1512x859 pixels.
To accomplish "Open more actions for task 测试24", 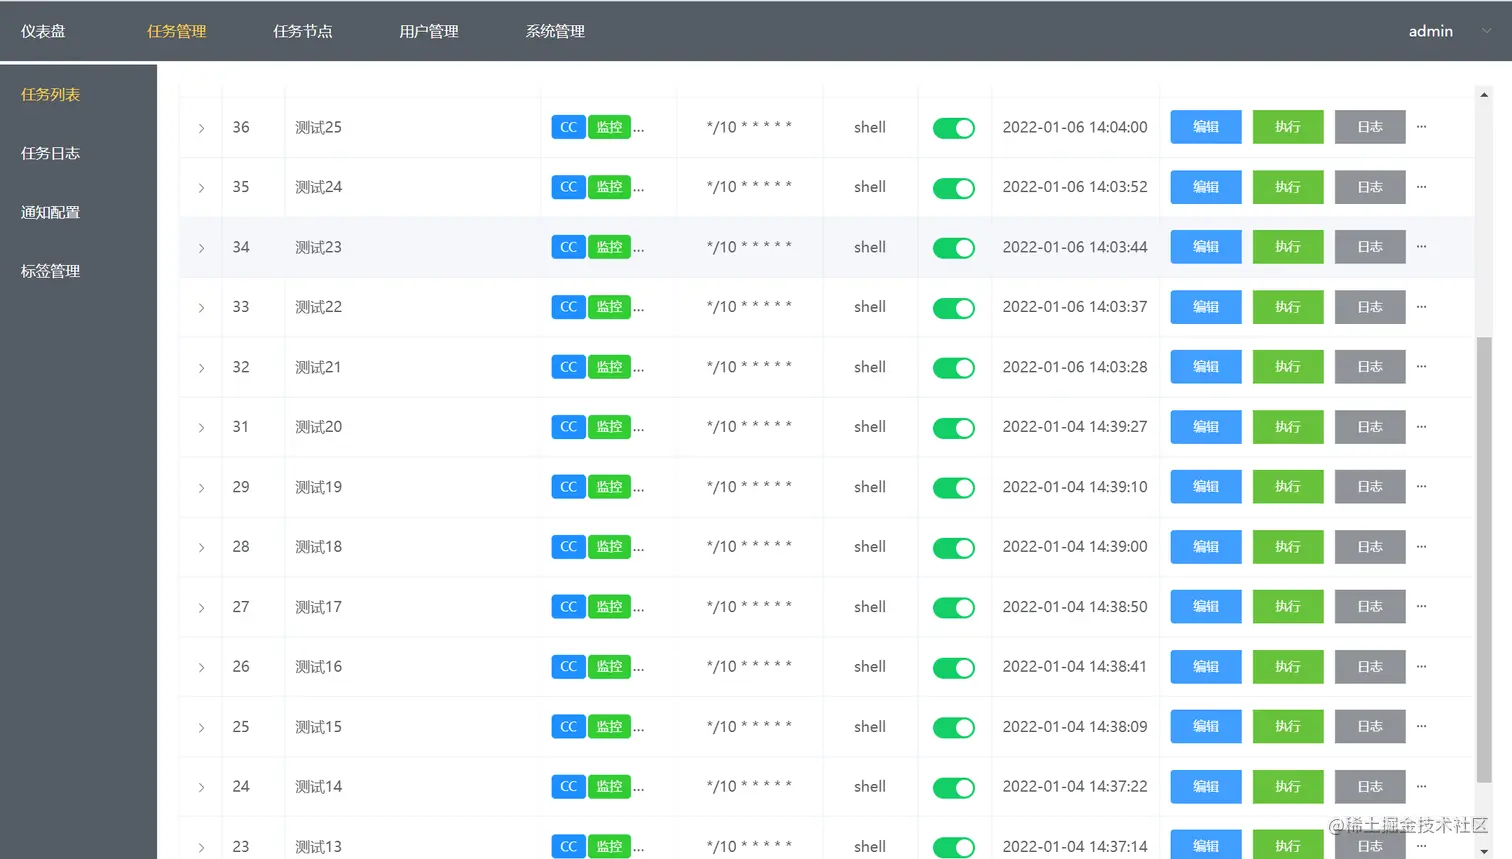I will coord(1421,187).
